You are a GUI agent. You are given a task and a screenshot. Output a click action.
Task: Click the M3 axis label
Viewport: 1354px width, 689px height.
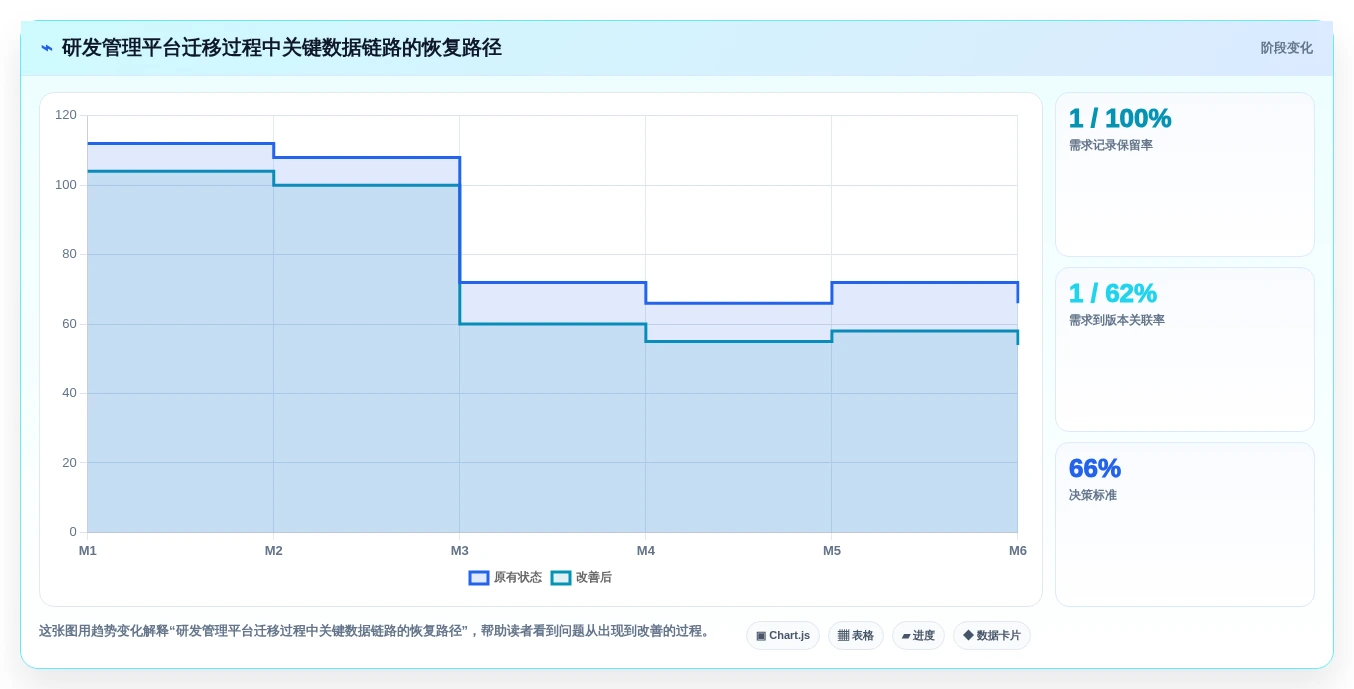click(460, 551)
